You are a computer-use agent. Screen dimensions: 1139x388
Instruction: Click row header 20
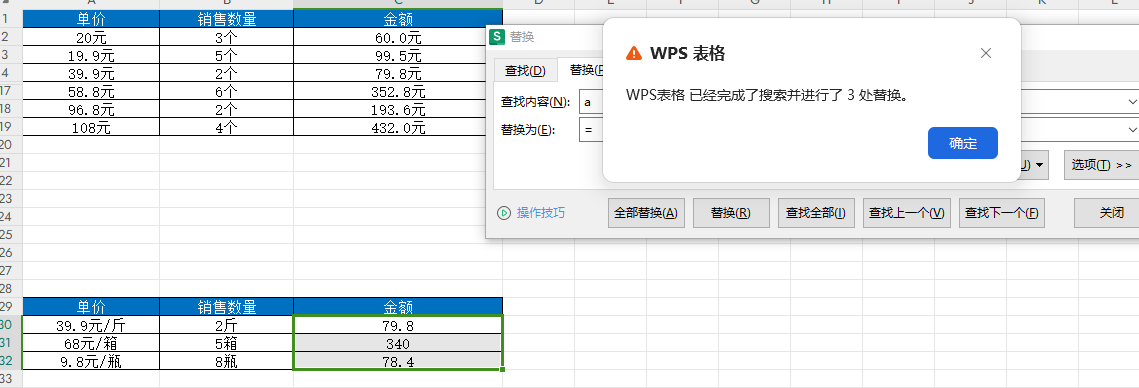[x=9, y=145]
